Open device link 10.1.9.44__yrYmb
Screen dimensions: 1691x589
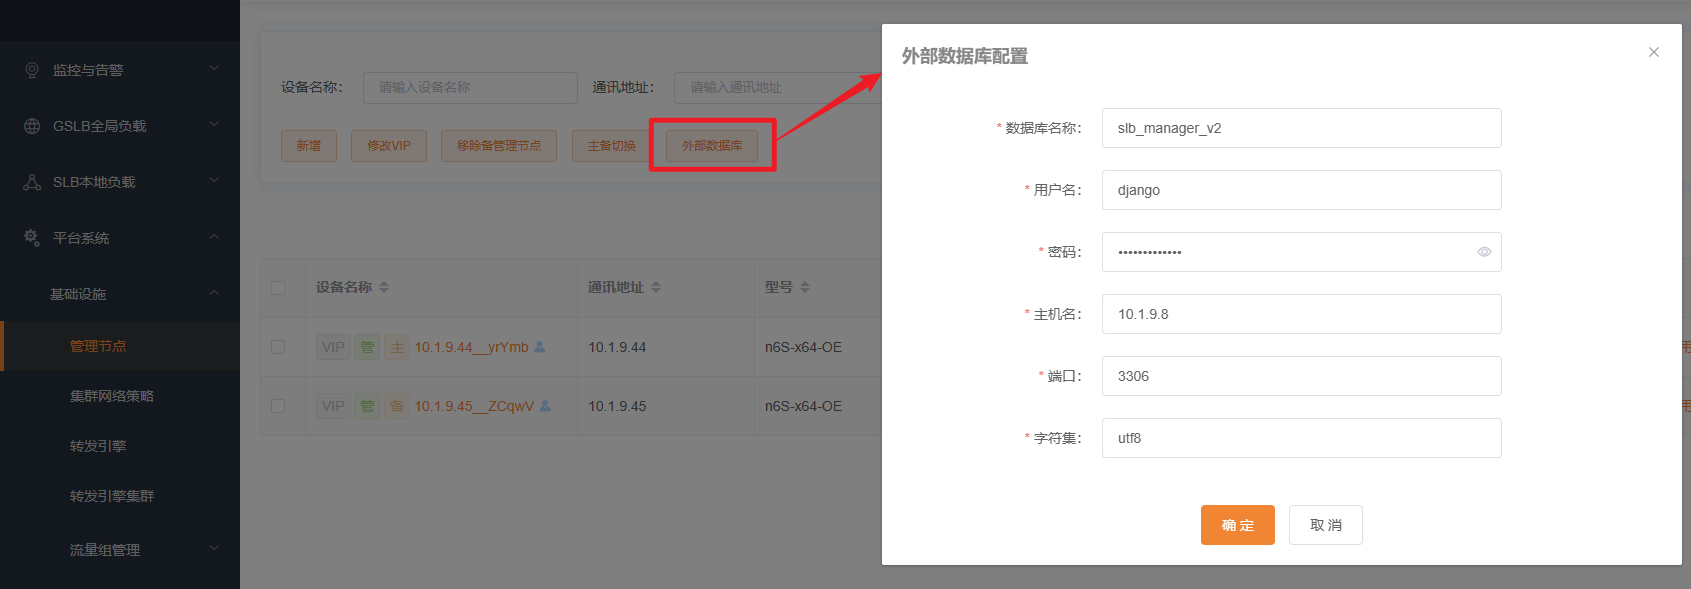[472, 347]
